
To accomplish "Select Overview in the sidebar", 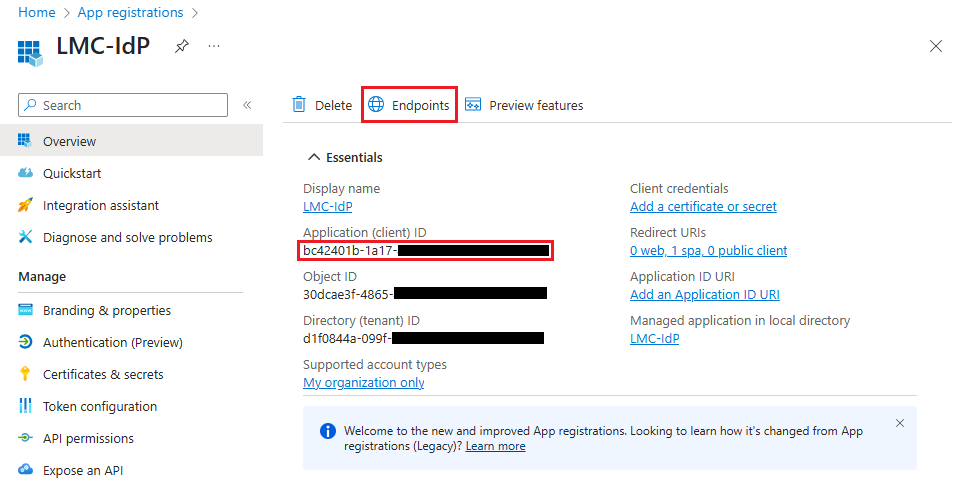I will click(69, 141).
